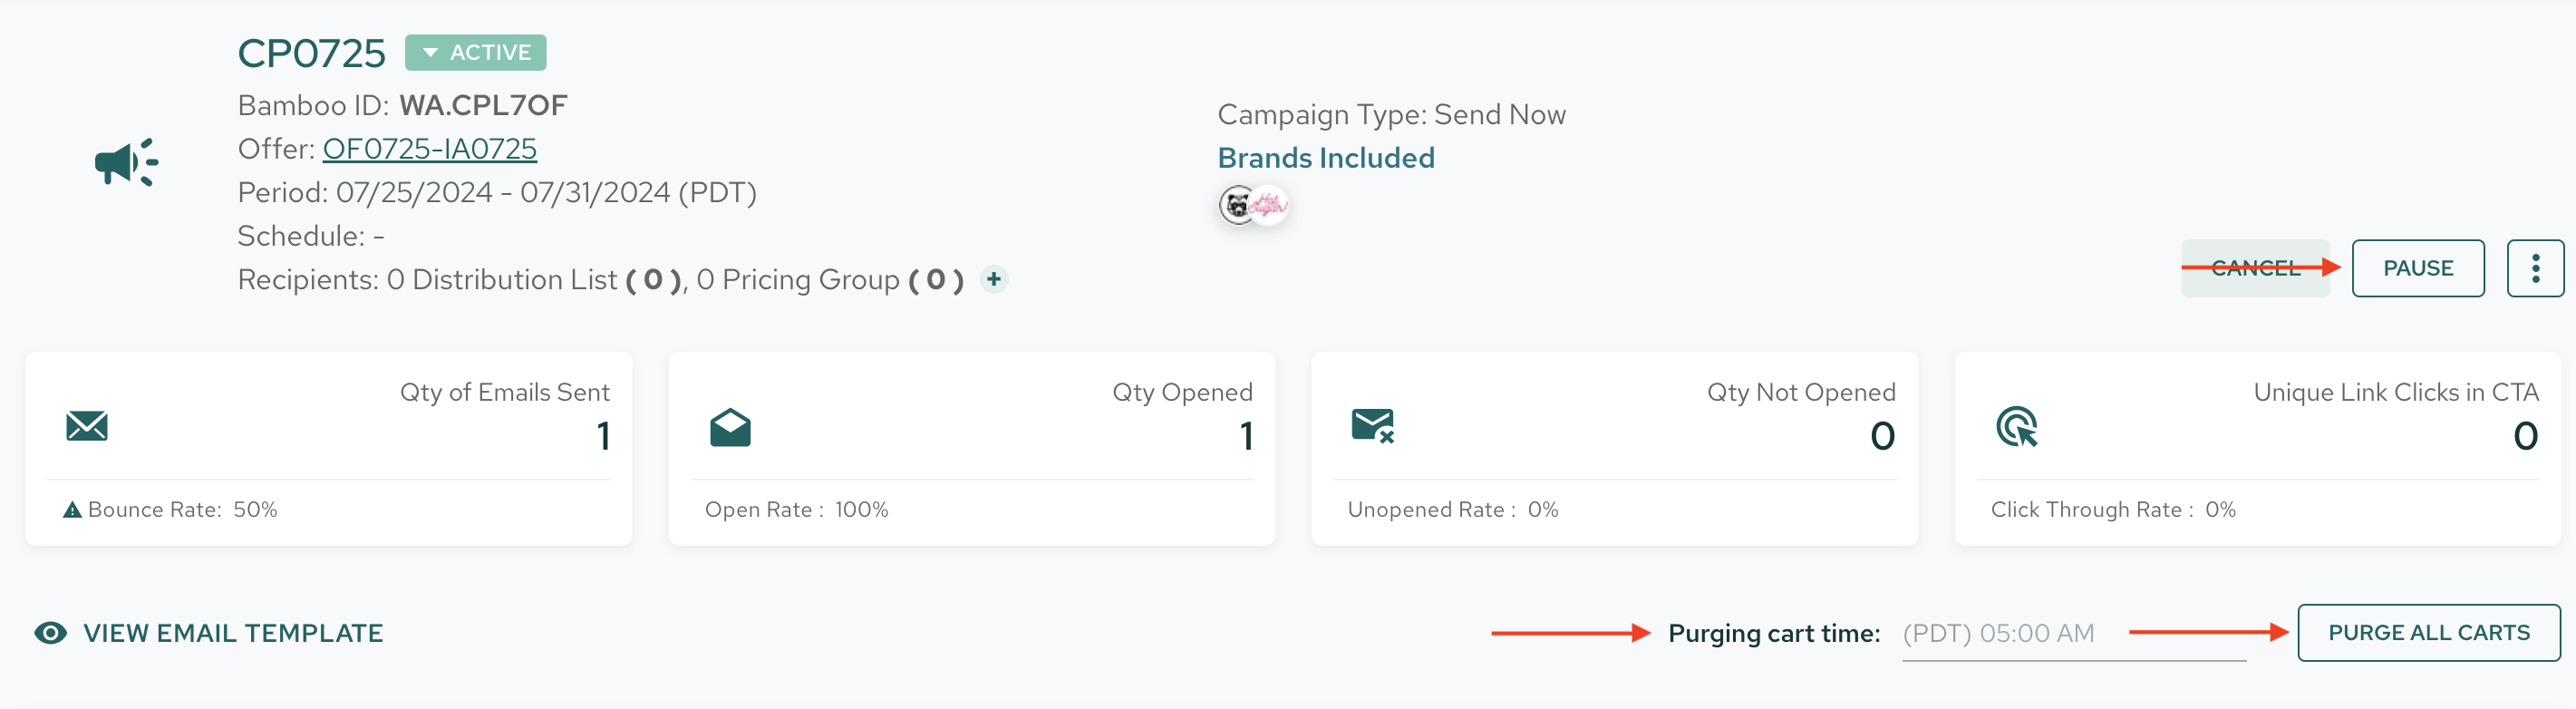Click the Brands Included heading
This screenshot has height=709, width=2576.
(x=1326, y=158)
